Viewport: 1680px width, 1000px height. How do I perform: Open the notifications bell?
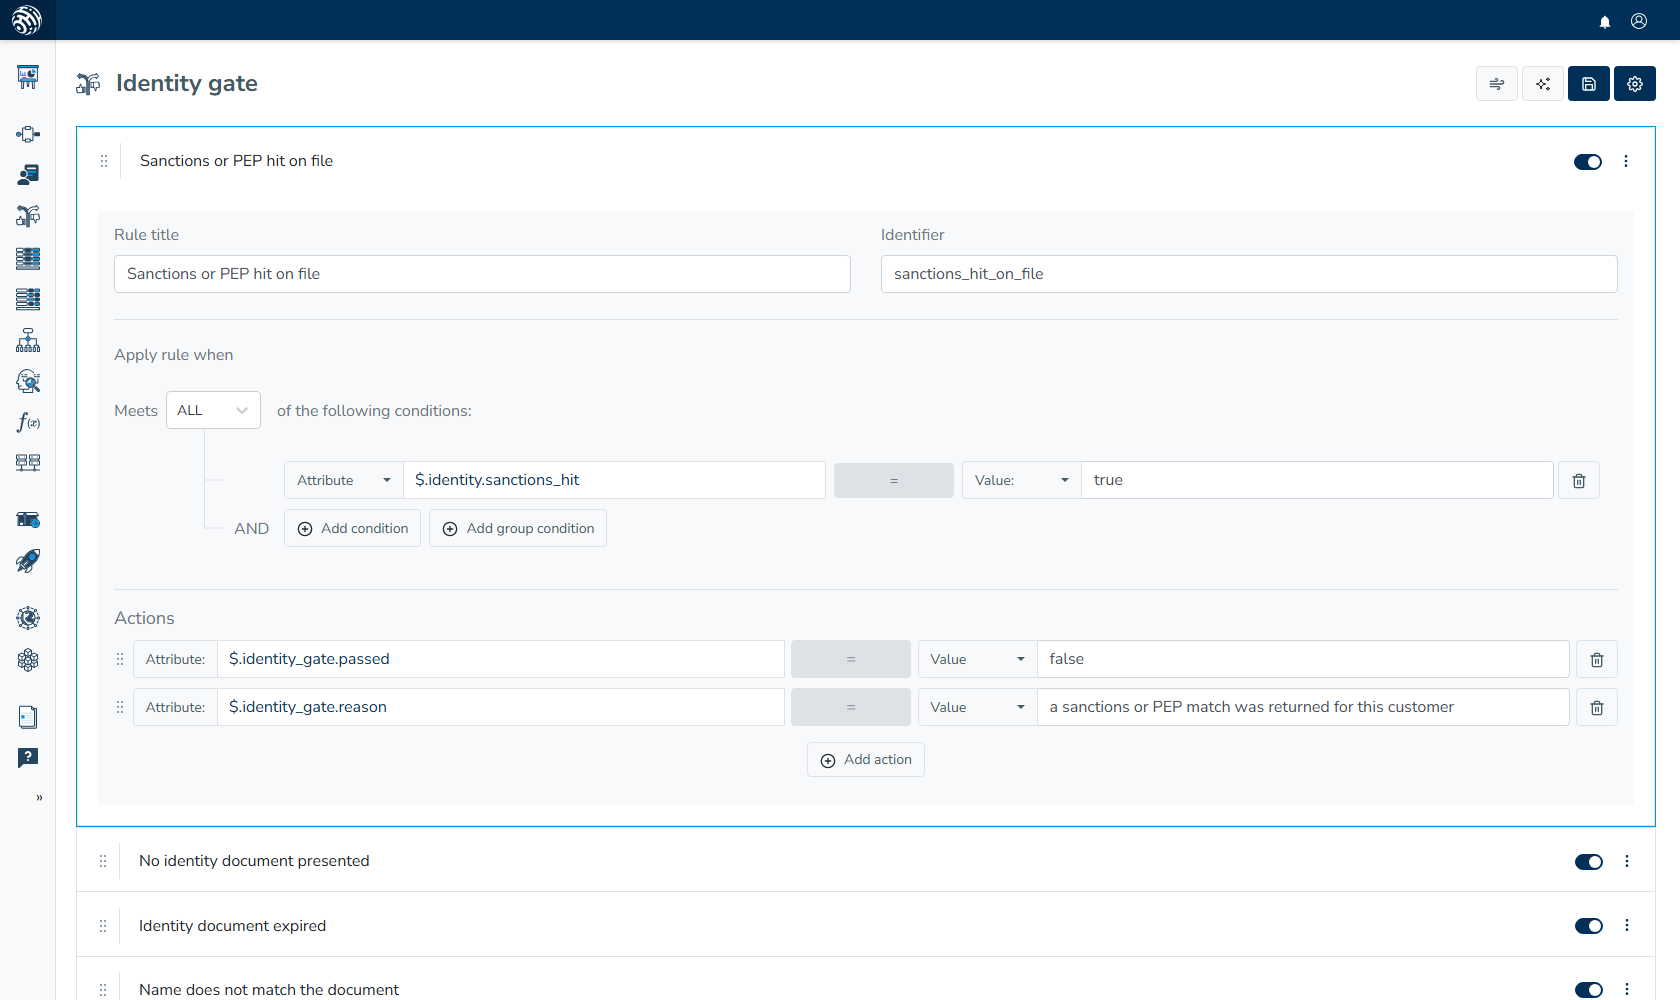click(x=1605, y=21)
